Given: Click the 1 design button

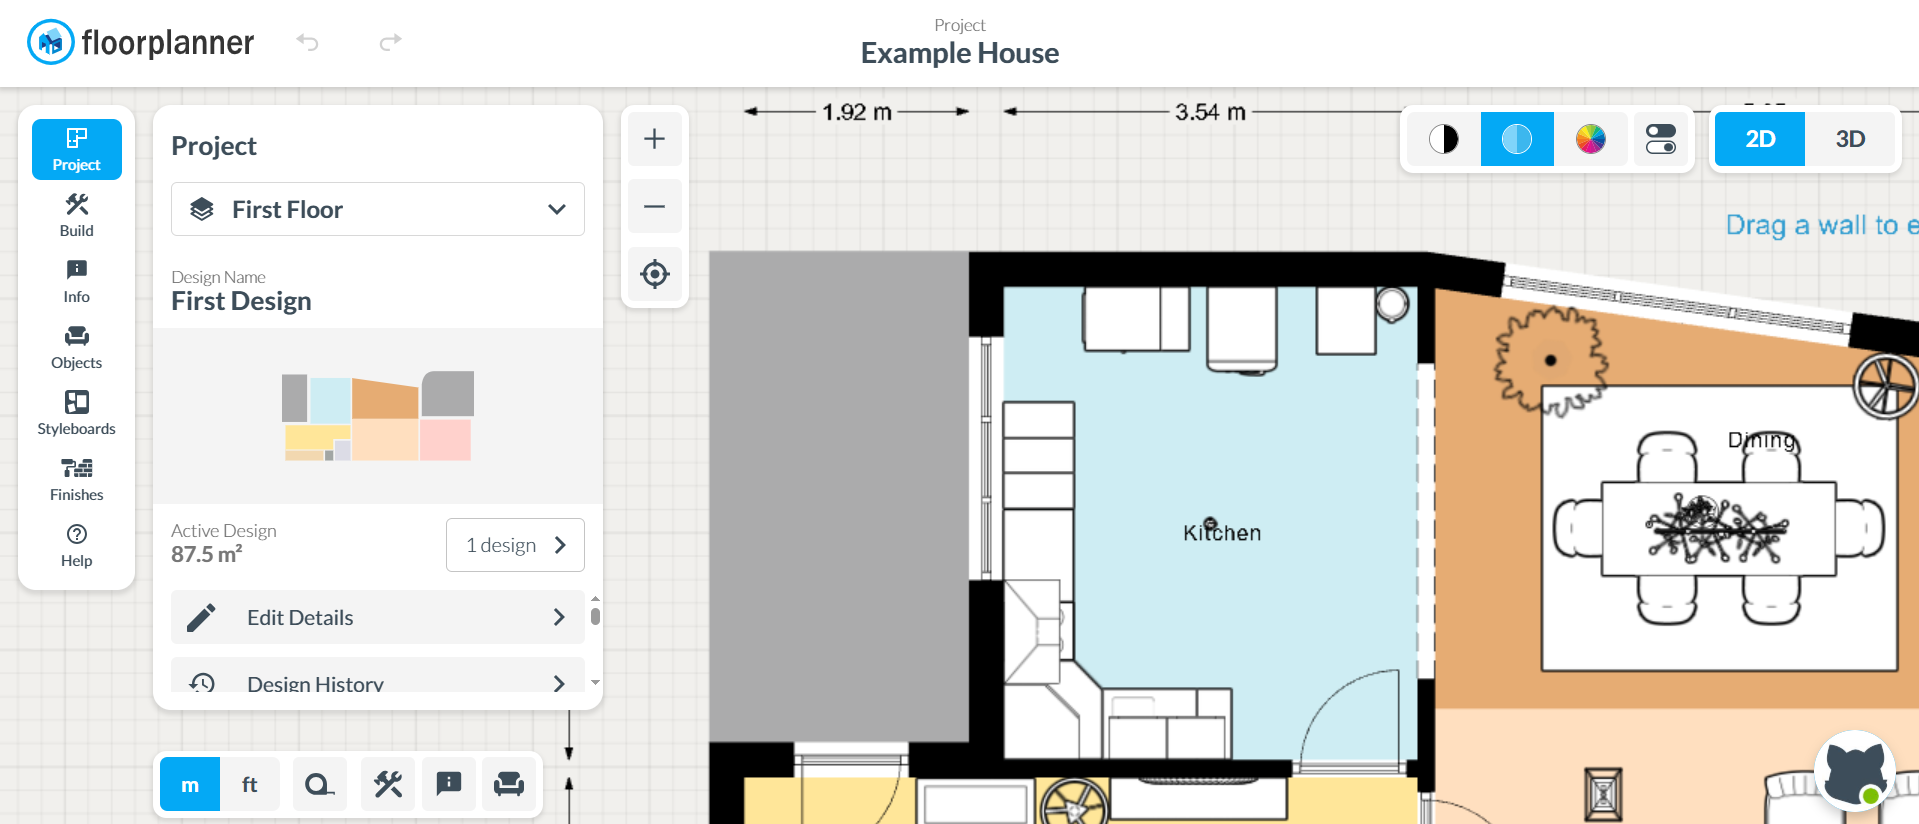Looking at the screenshot, I should coord(515,545).
